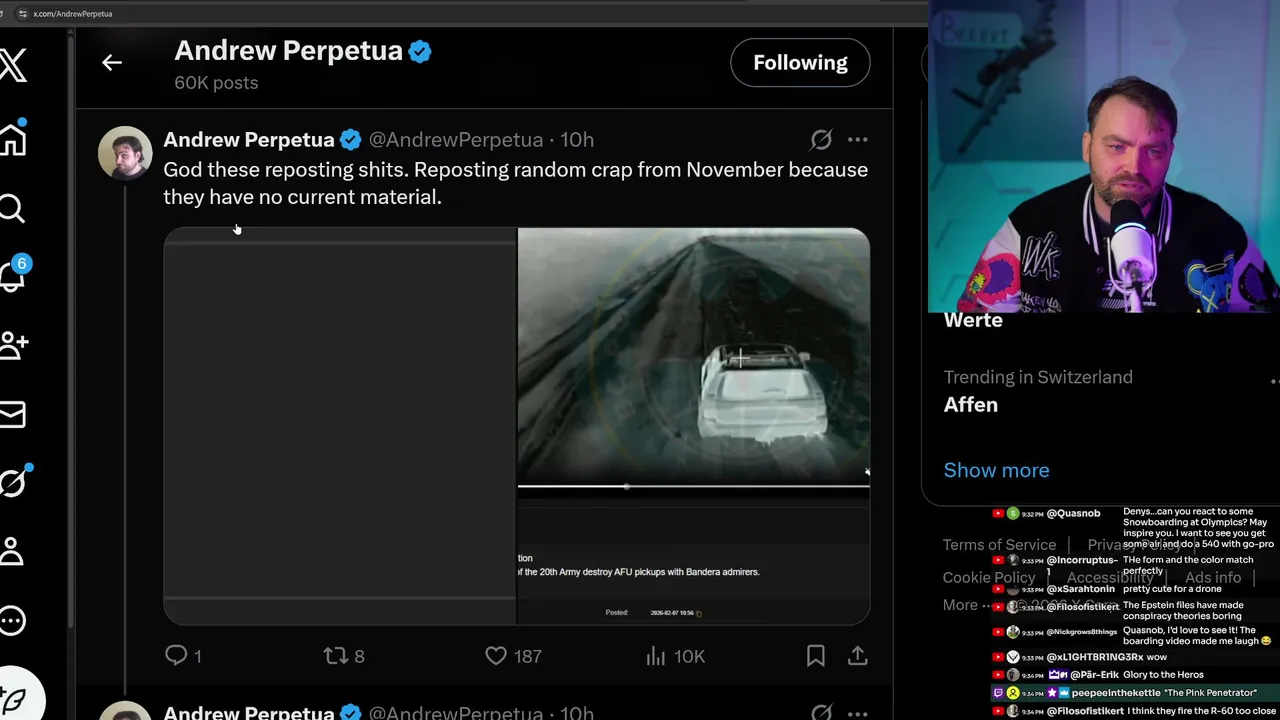Click the peepeeinthekettle chat username

pos(1116,693)
